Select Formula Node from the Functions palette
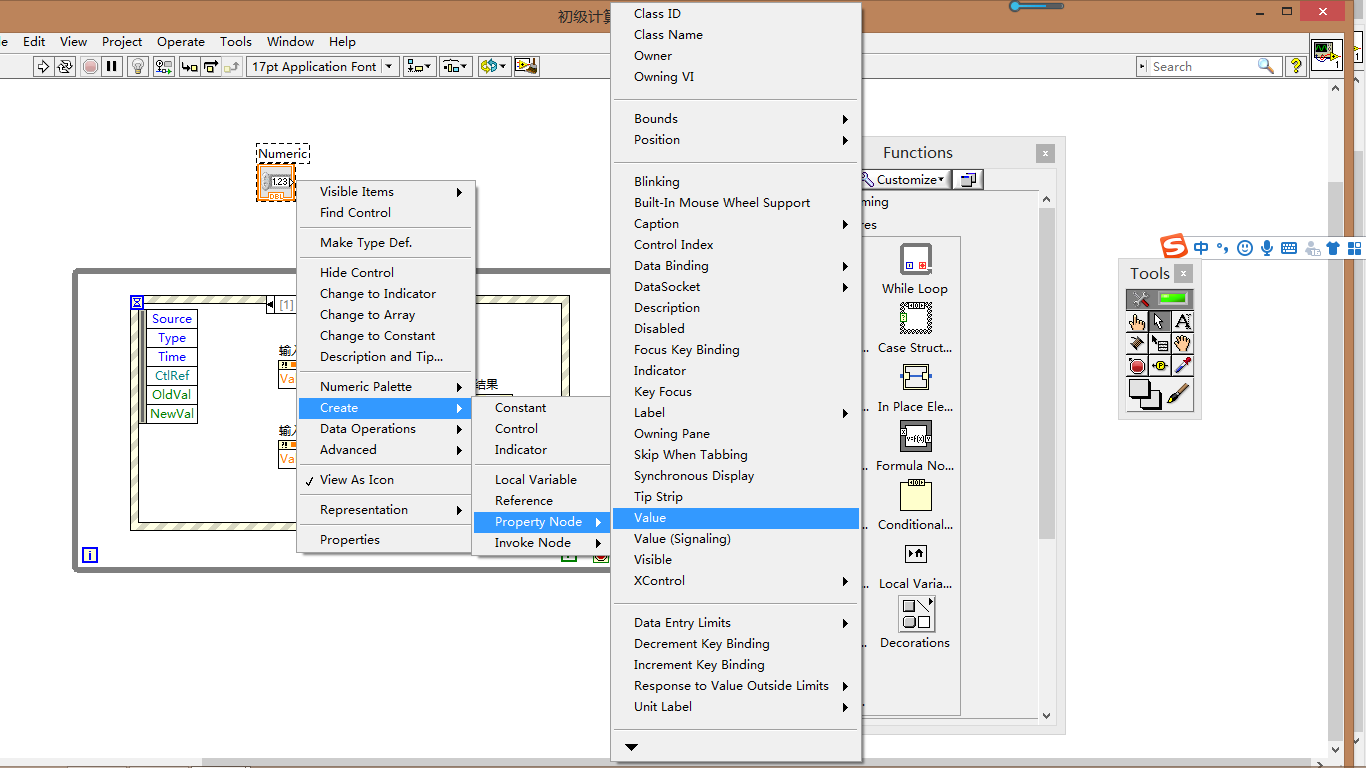This screenshot has width=1366, height=768. tap(914, 437)
